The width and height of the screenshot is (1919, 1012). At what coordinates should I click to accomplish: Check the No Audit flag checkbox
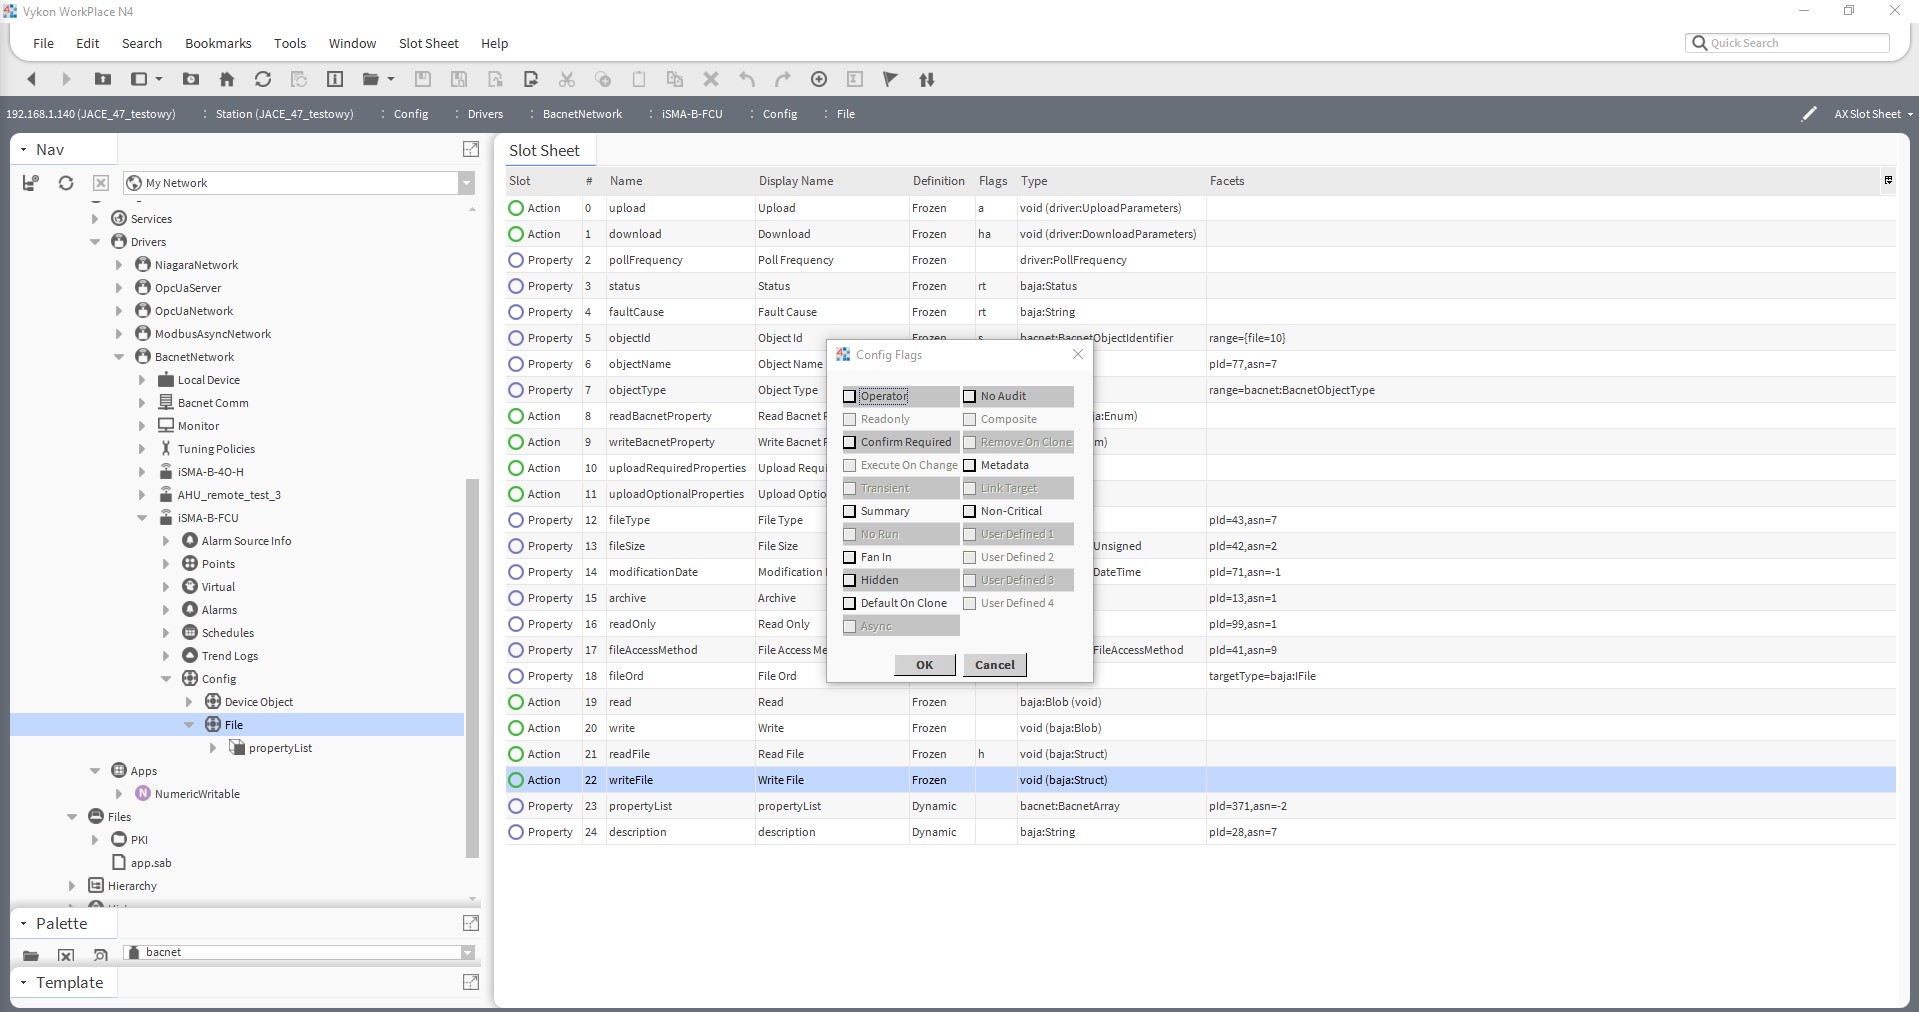[969, 396]
